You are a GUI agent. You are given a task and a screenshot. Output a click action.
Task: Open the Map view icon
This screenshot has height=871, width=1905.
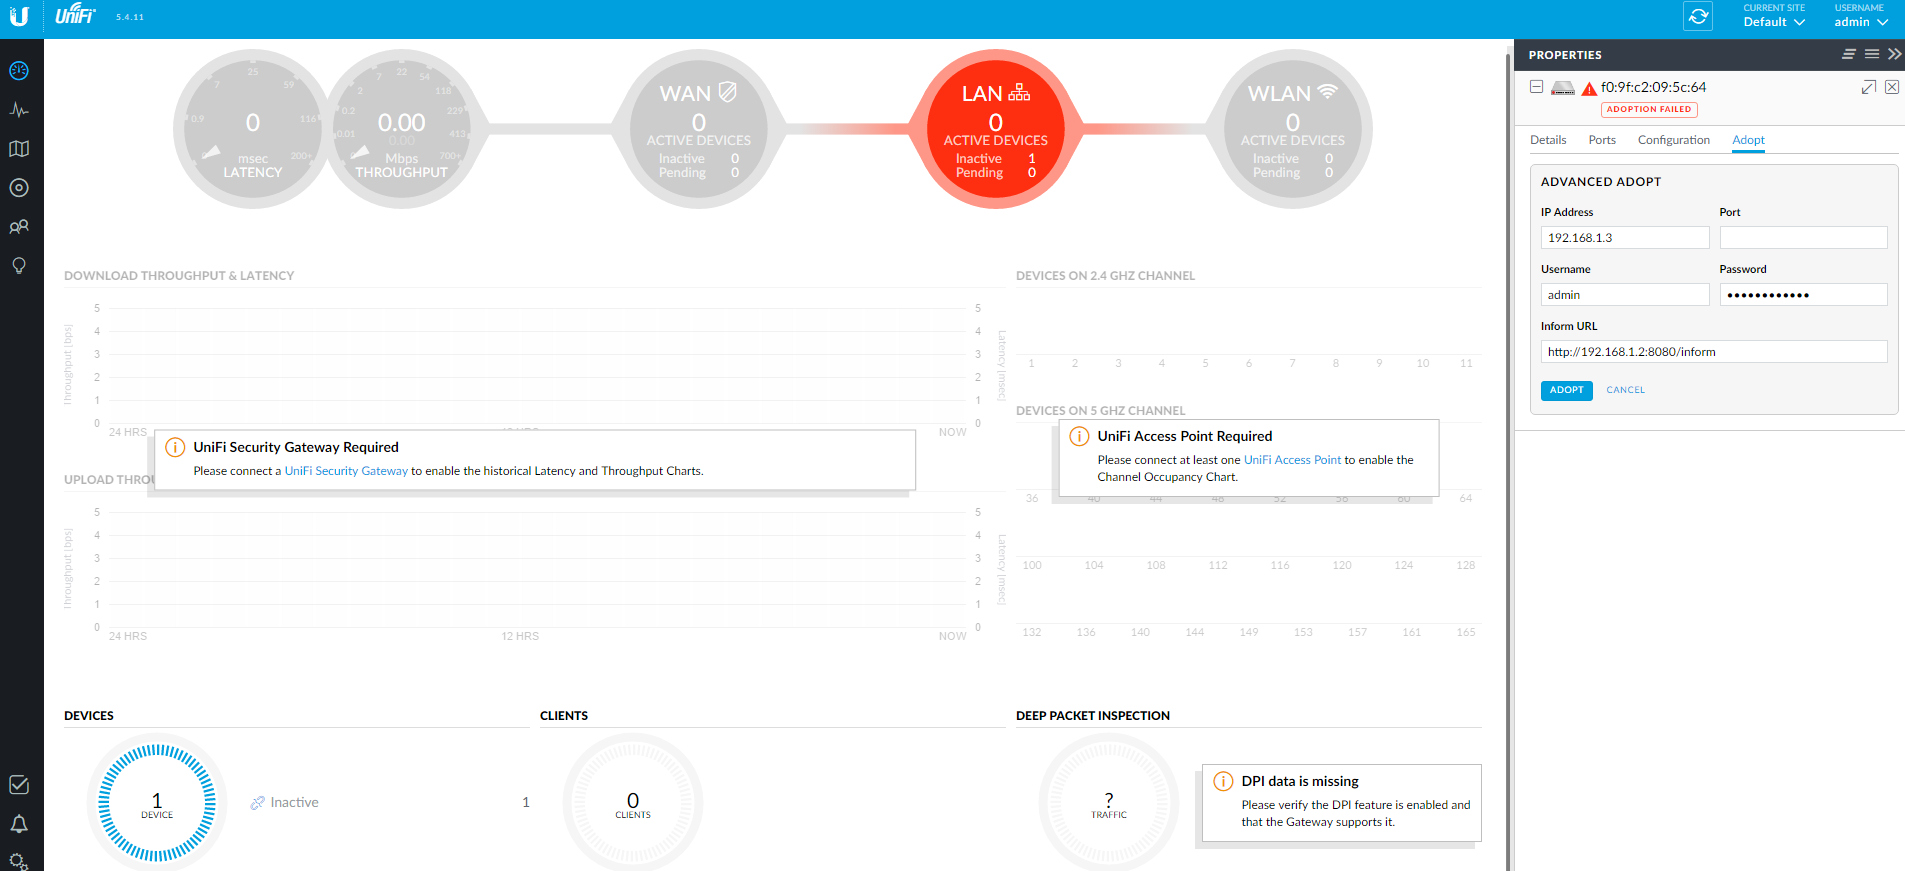[19, 149]
